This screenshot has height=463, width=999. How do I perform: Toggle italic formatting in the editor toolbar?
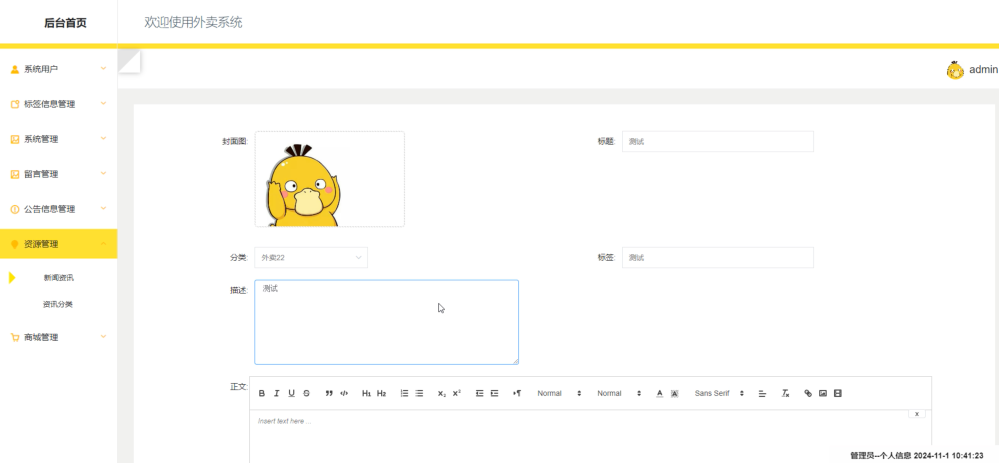coord(277,394)
